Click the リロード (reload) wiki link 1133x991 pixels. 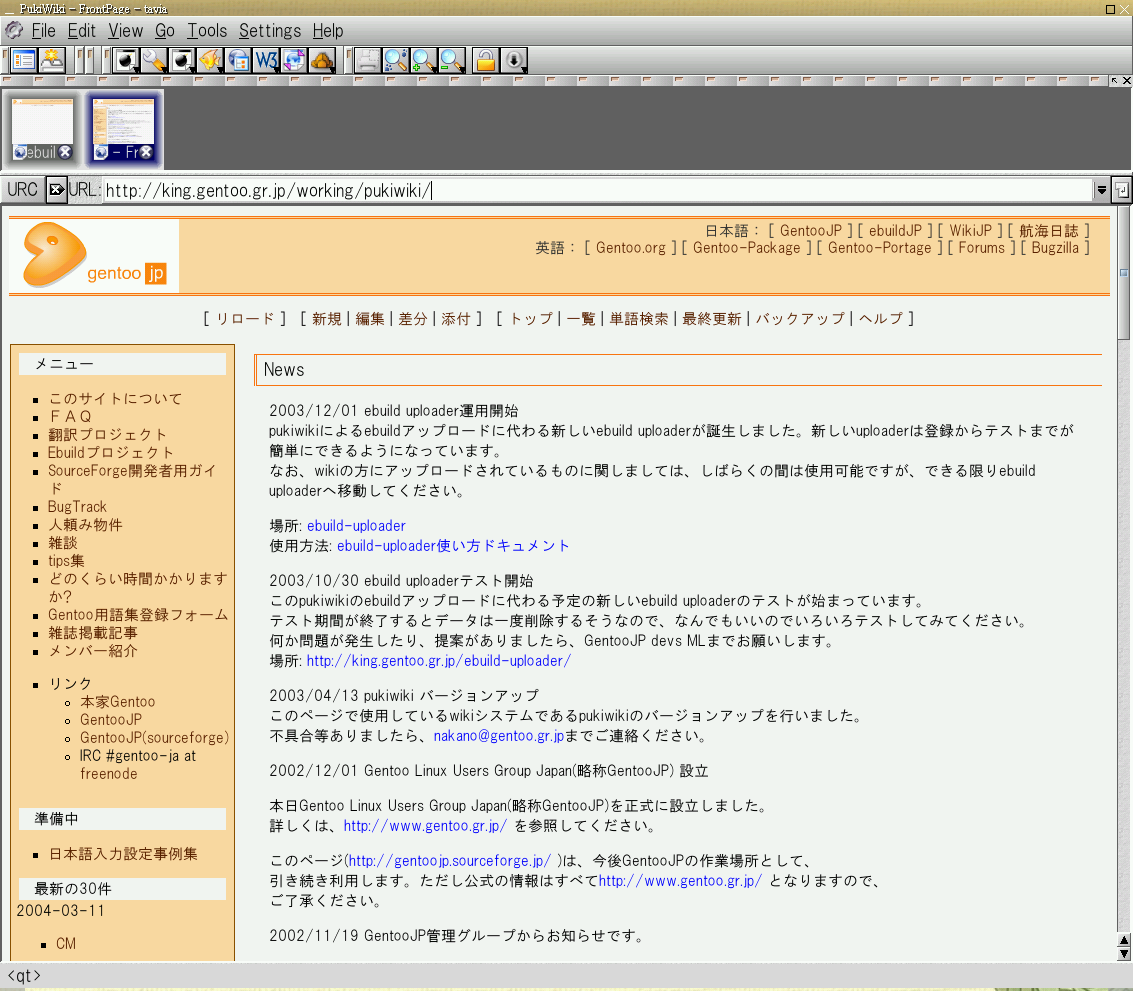point(245,319)
